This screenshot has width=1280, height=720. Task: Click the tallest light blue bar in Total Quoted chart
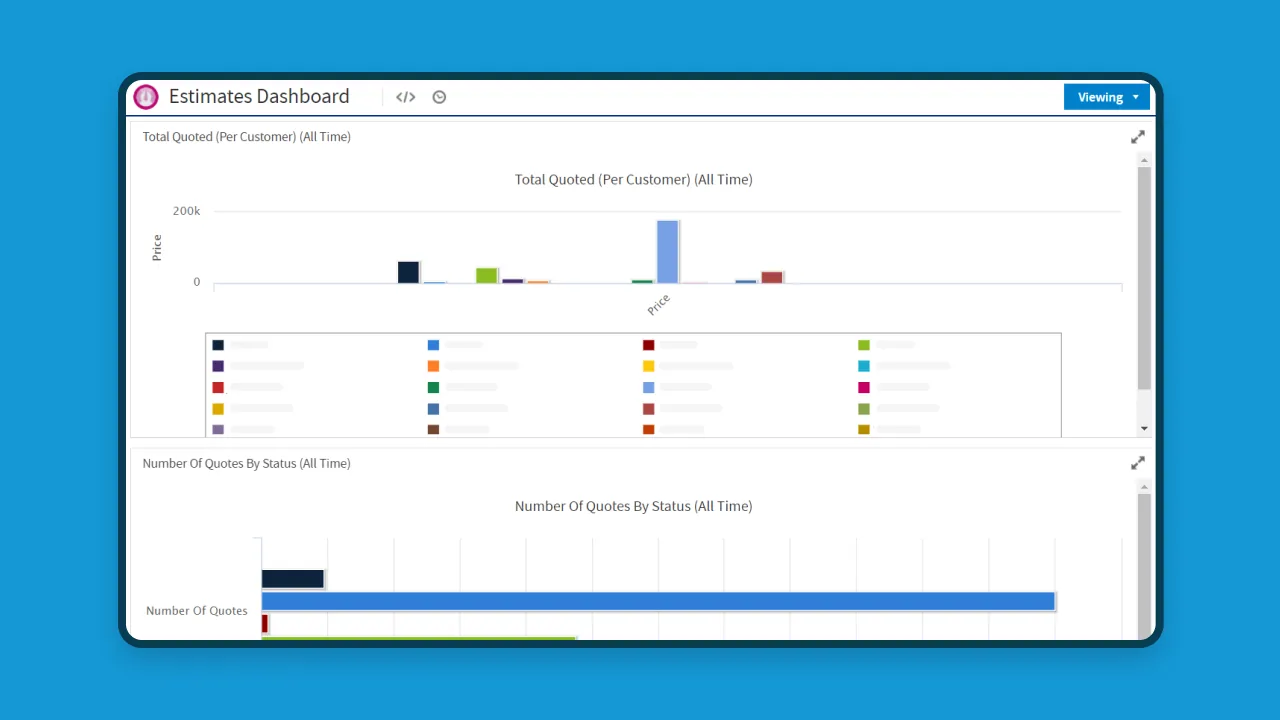click(x=668, y=252)
